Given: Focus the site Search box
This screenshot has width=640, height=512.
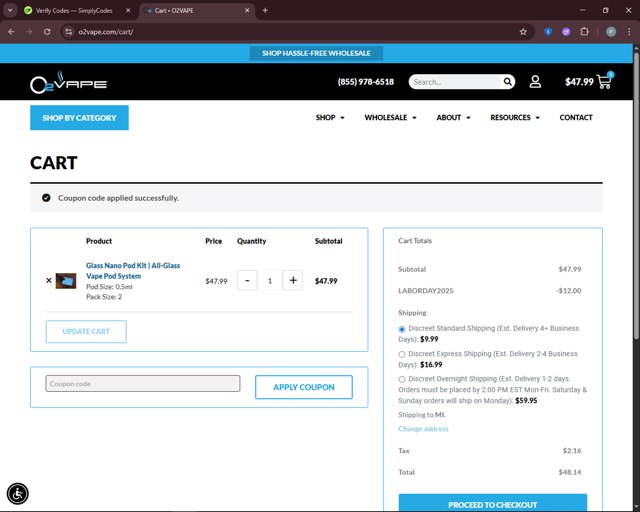Looking at the screenshot, I should point(455,82).
